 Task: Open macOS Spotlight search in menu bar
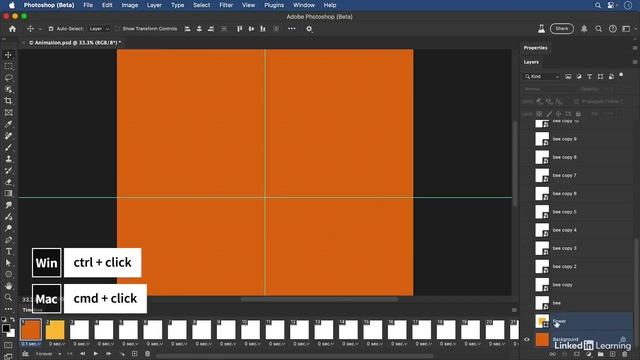pos(598,5)
